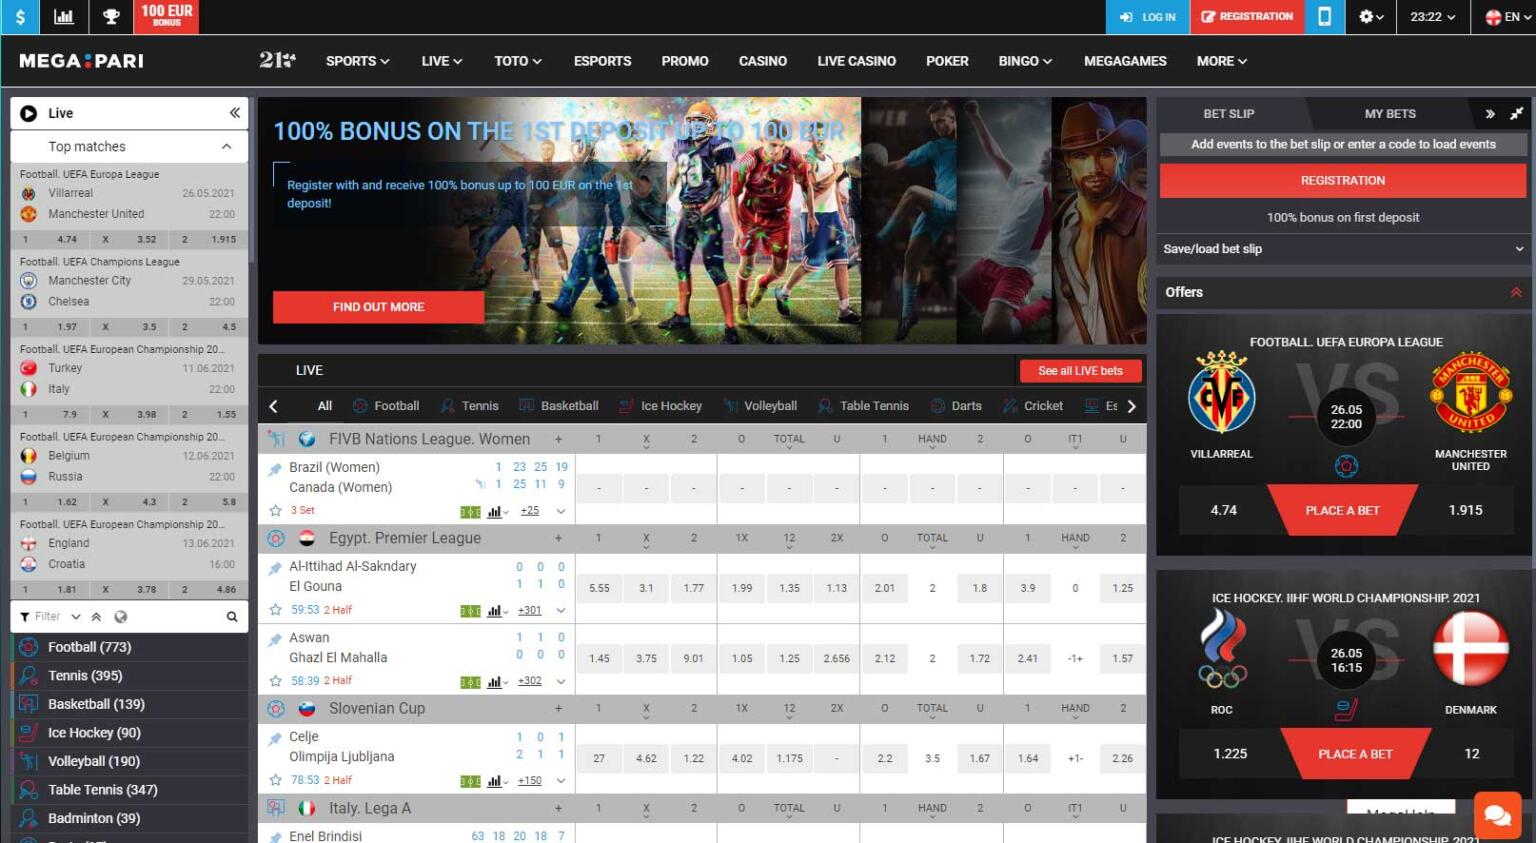The height and width of the screenshot is (843, 1536).
Task: Favorite the Aswan match star
Action: coord(275,680)
